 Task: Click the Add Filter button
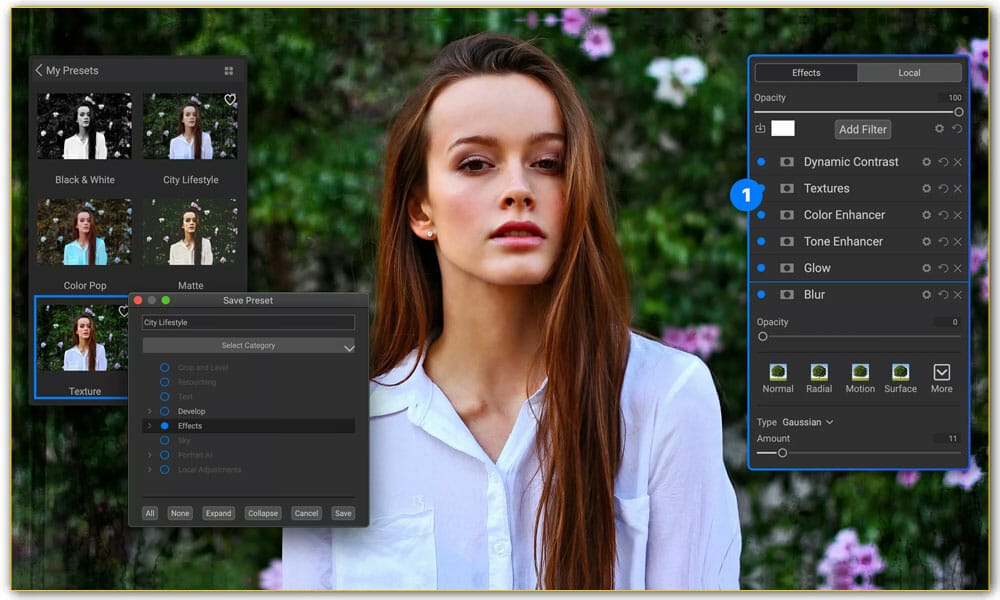862,129
